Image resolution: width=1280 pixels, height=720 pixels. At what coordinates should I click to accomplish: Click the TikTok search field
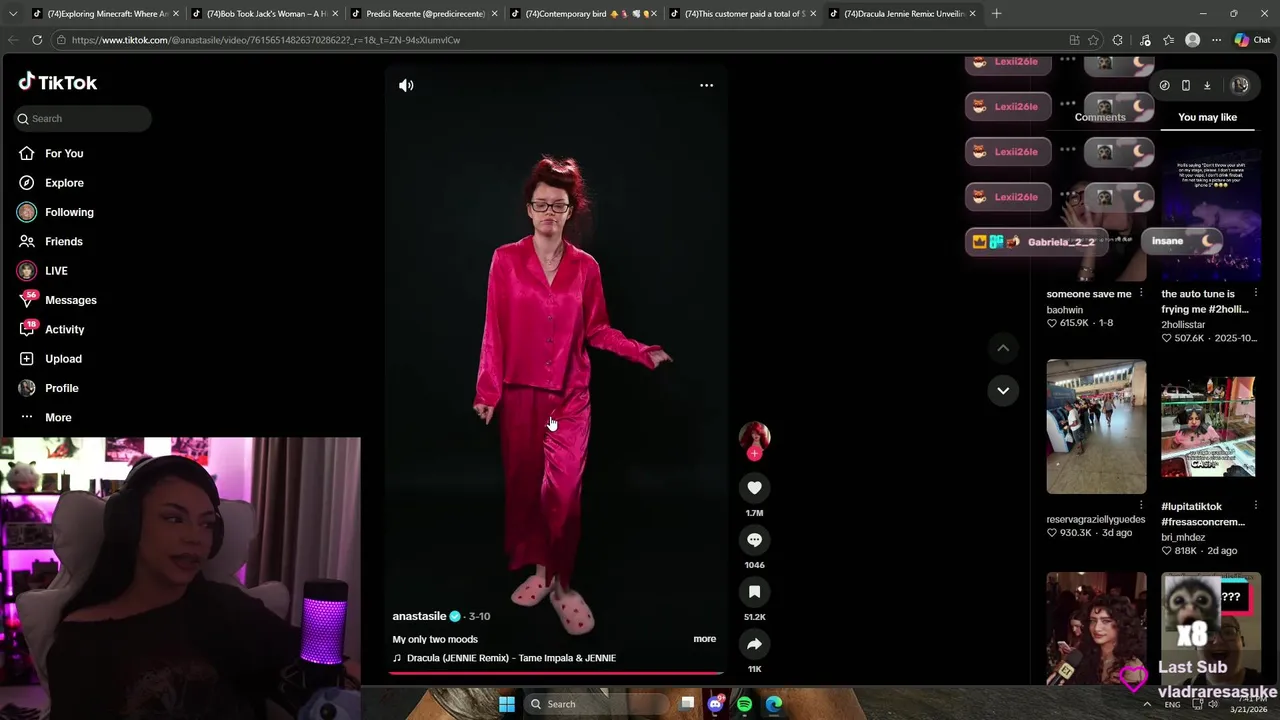click(83, 118)
